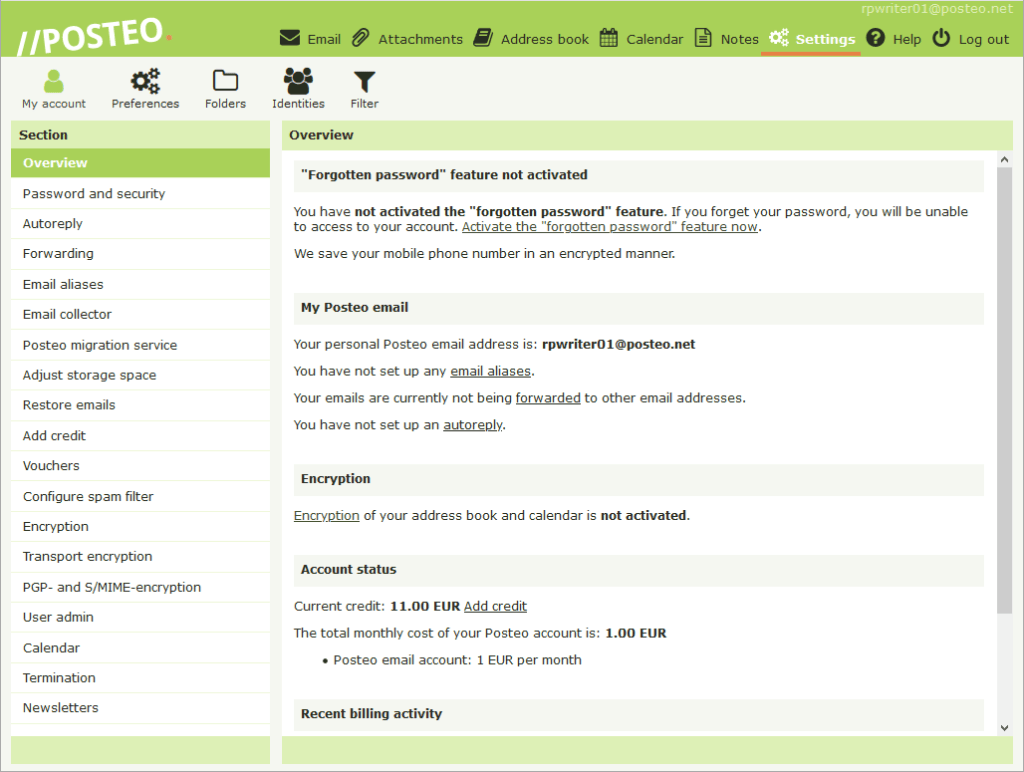Open Adjust storage space section
Screen dimensions: 1024x772
point(140,375)
